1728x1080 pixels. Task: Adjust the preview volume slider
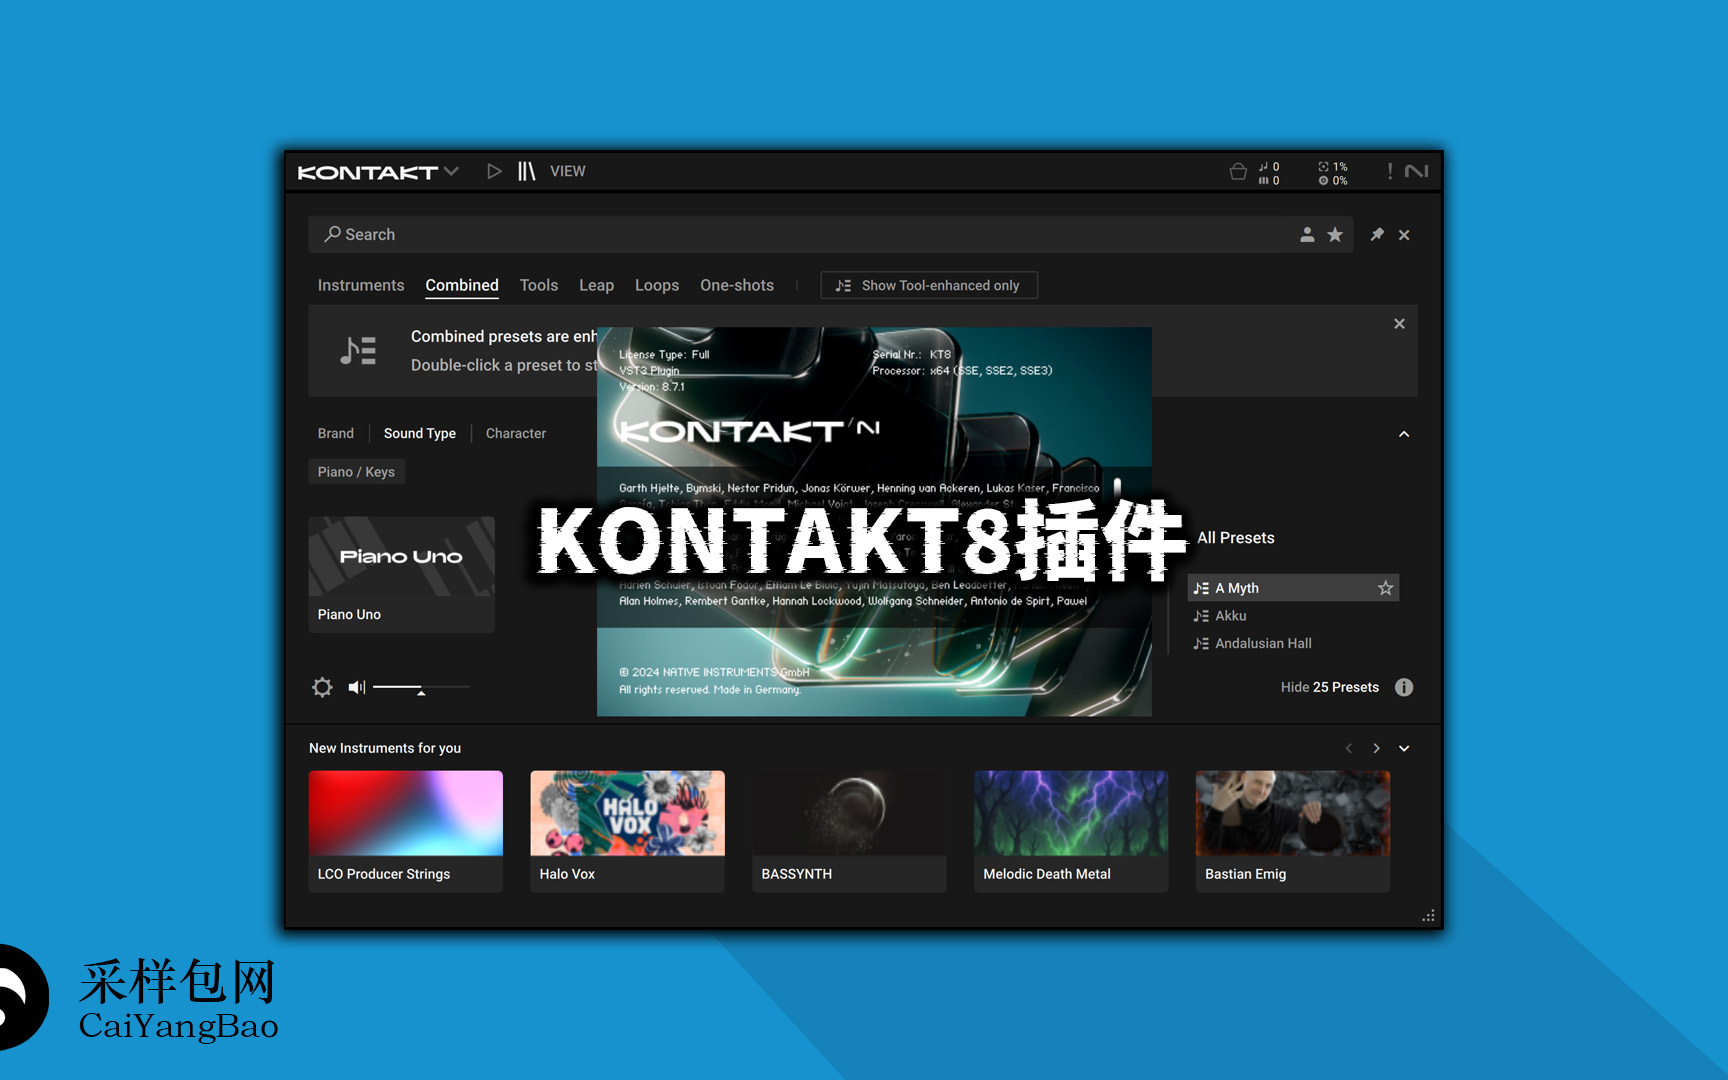[x=421, y=688]
